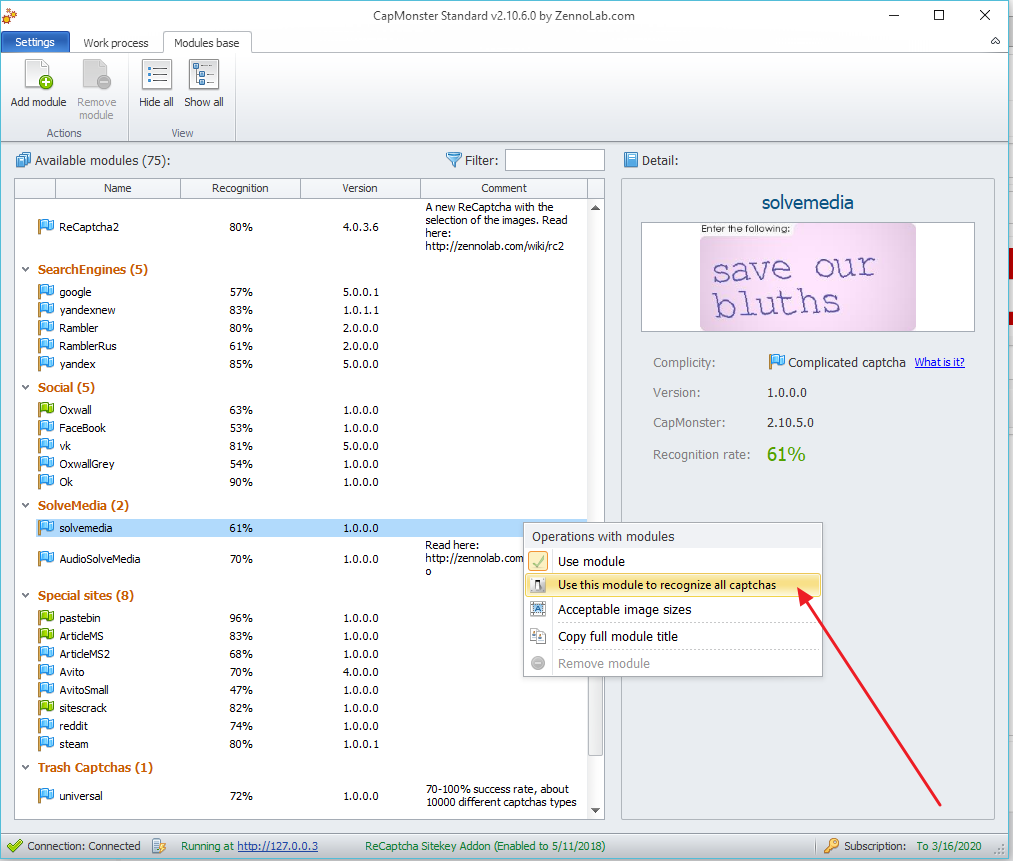Click the module list scroll down arrow
Viewport: 1013px width, 861px height.
point(596,810)
